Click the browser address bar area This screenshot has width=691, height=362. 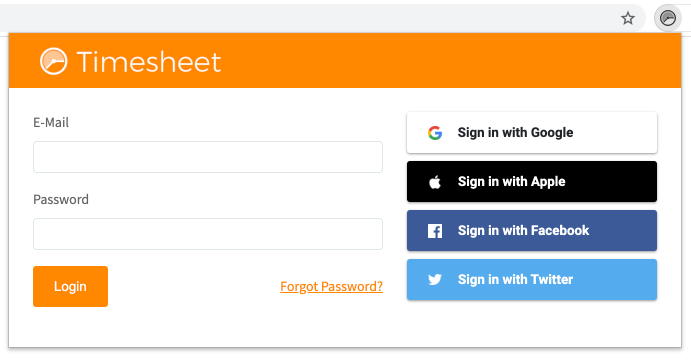(308, 18)
